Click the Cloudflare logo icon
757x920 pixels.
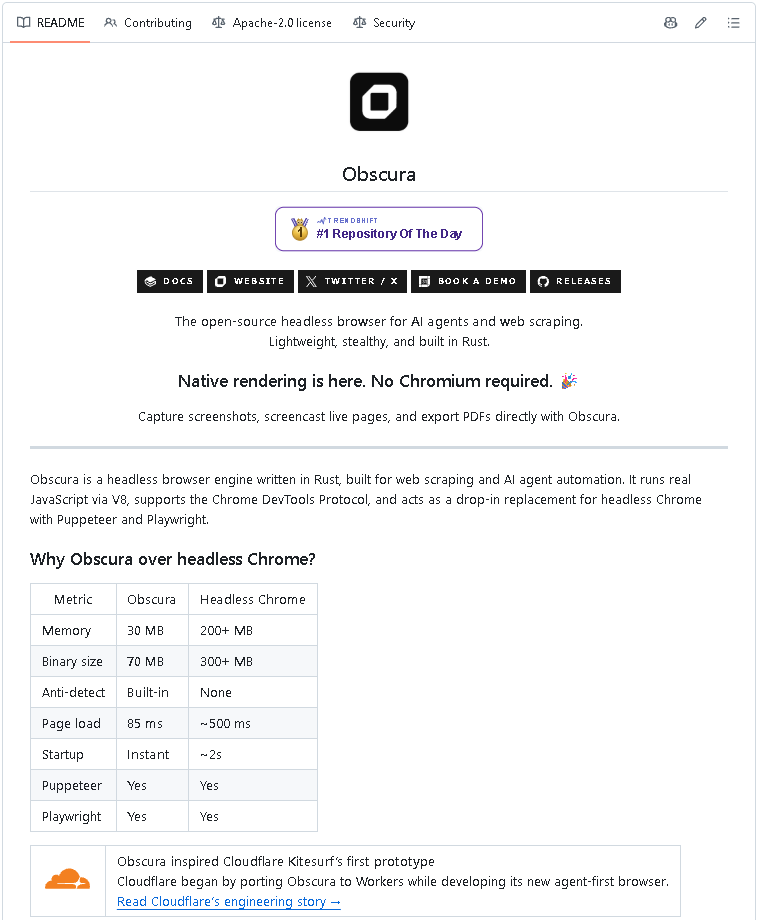68,880
